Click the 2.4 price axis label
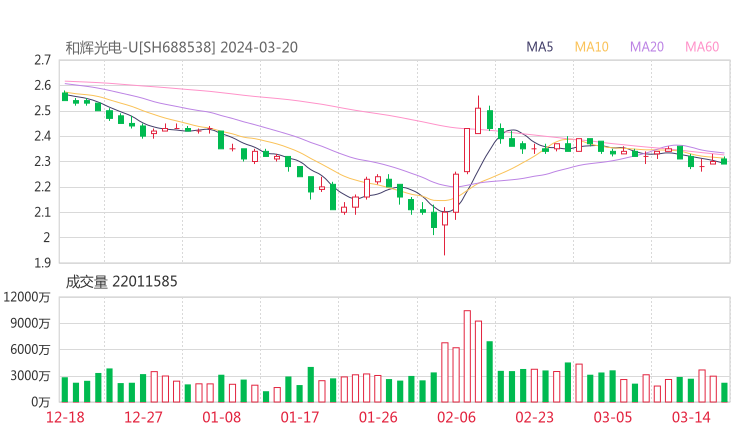Image resolution: width=740 pixels, height=440 pixels. click(x=42, y=136)
